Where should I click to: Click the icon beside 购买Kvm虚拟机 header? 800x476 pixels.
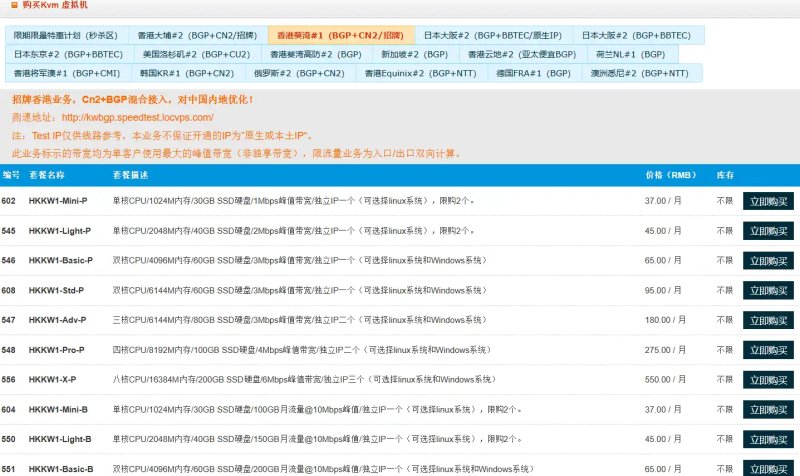tap(14, 5)
